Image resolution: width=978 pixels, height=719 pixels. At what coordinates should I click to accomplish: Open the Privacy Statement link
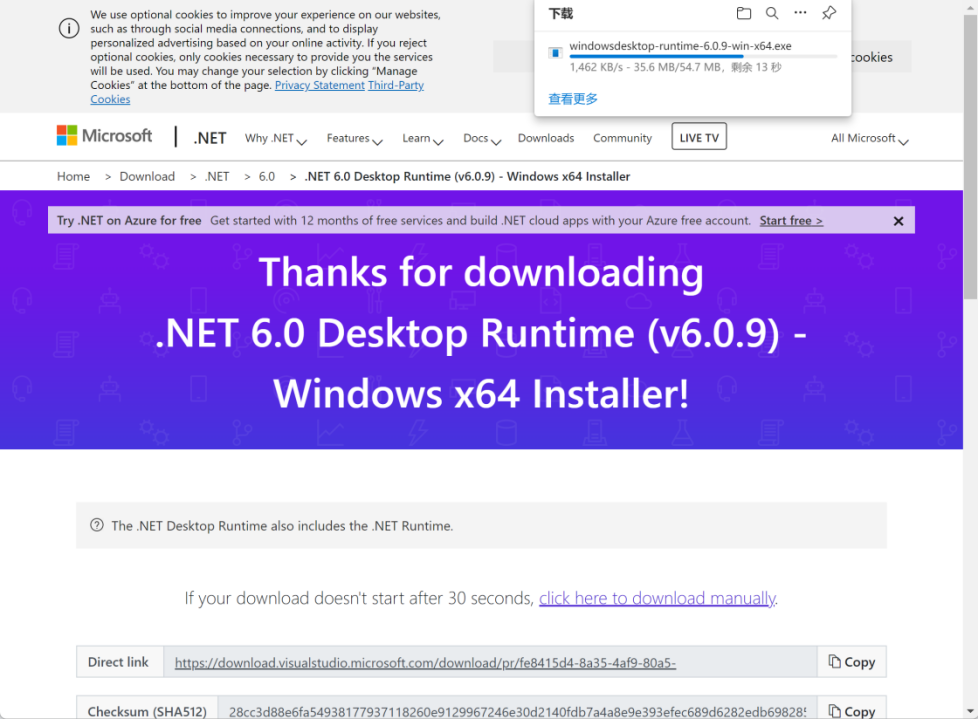point(319,85)
